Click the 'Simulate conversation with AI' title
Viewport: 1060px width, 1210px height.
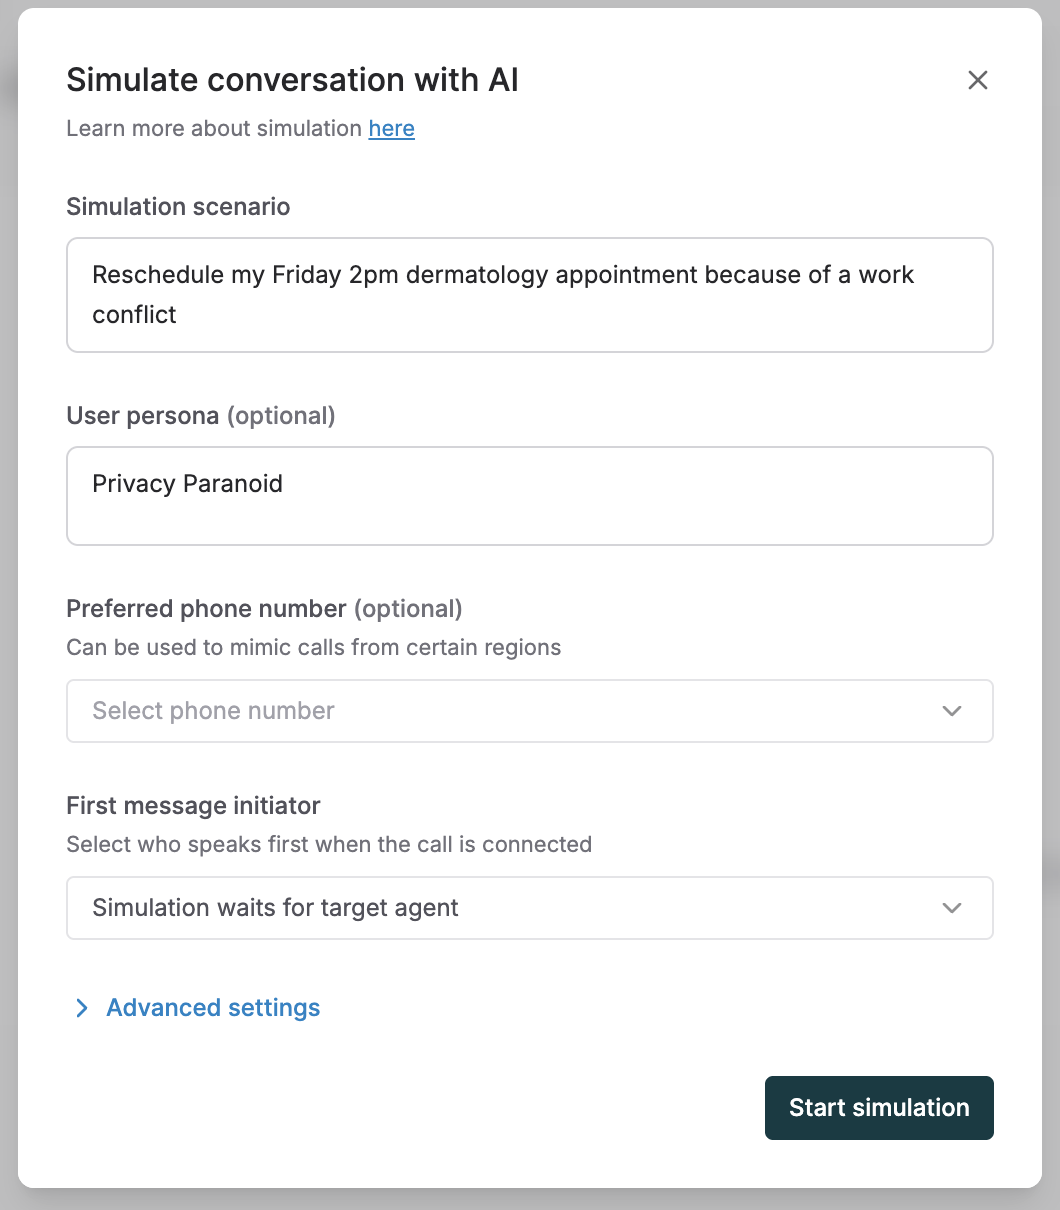292,80
